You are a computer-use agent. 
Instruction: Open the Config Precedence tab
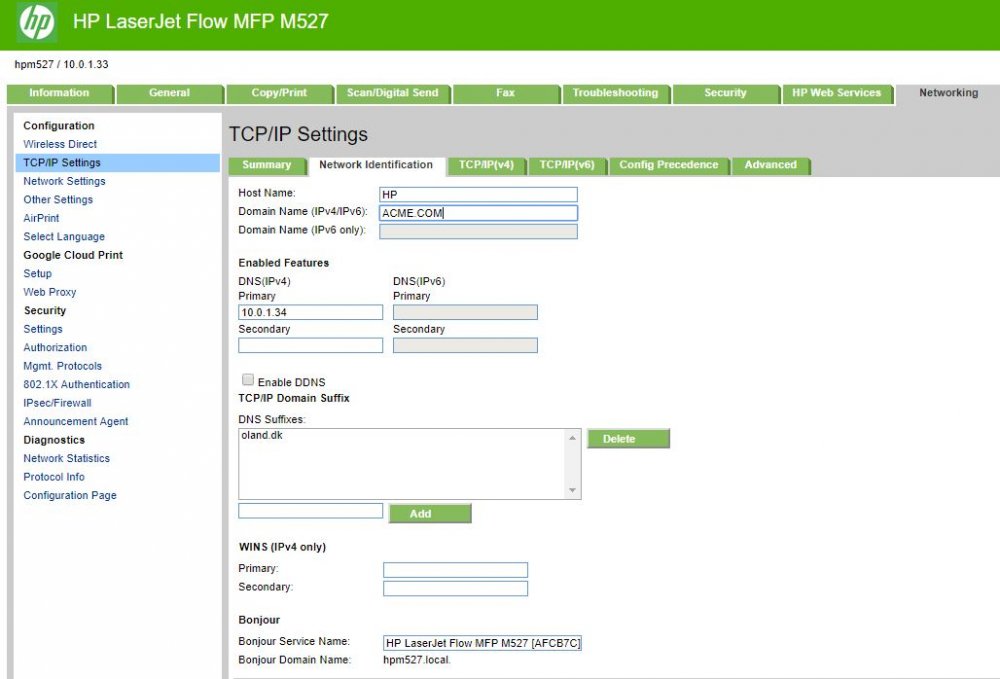click(x=668, y=165)
